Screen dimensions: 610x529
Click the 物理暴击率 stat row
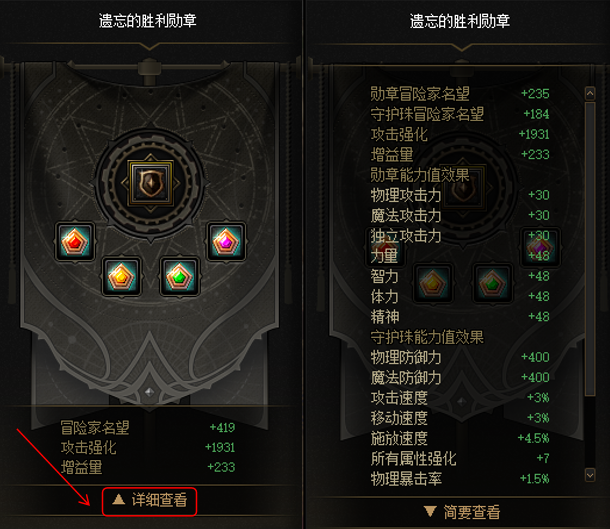click(x=459, y=478)
